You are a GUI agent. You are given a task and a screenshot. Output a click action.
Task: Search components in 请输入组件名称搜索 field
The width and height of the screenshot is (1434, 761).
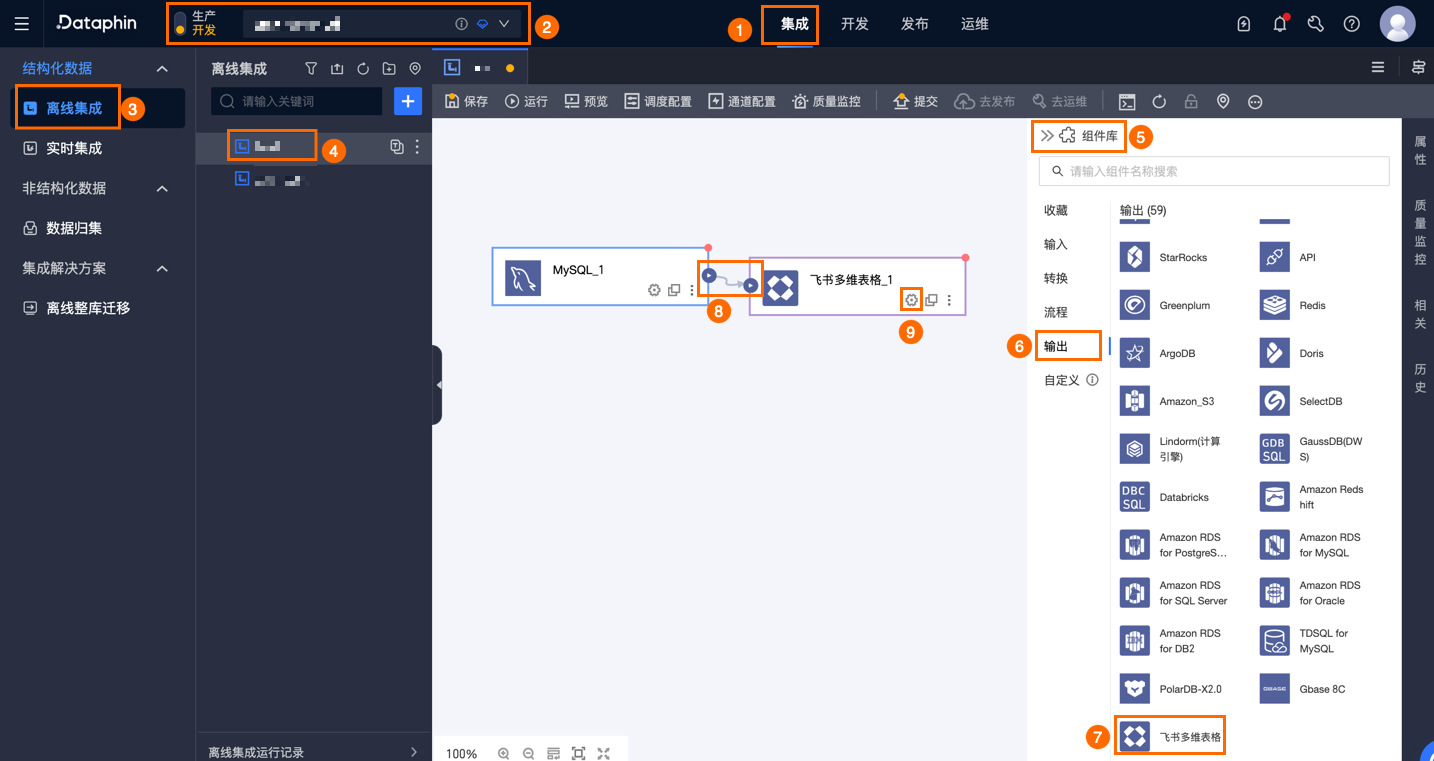click(x=1214, y=171)
